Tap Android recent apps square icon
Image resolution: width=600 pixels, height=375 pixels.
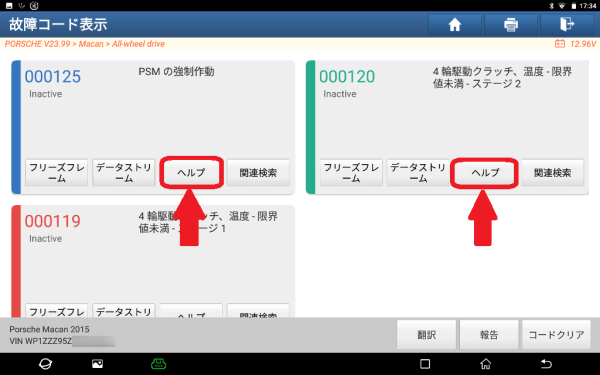click(x=425, y=364)
